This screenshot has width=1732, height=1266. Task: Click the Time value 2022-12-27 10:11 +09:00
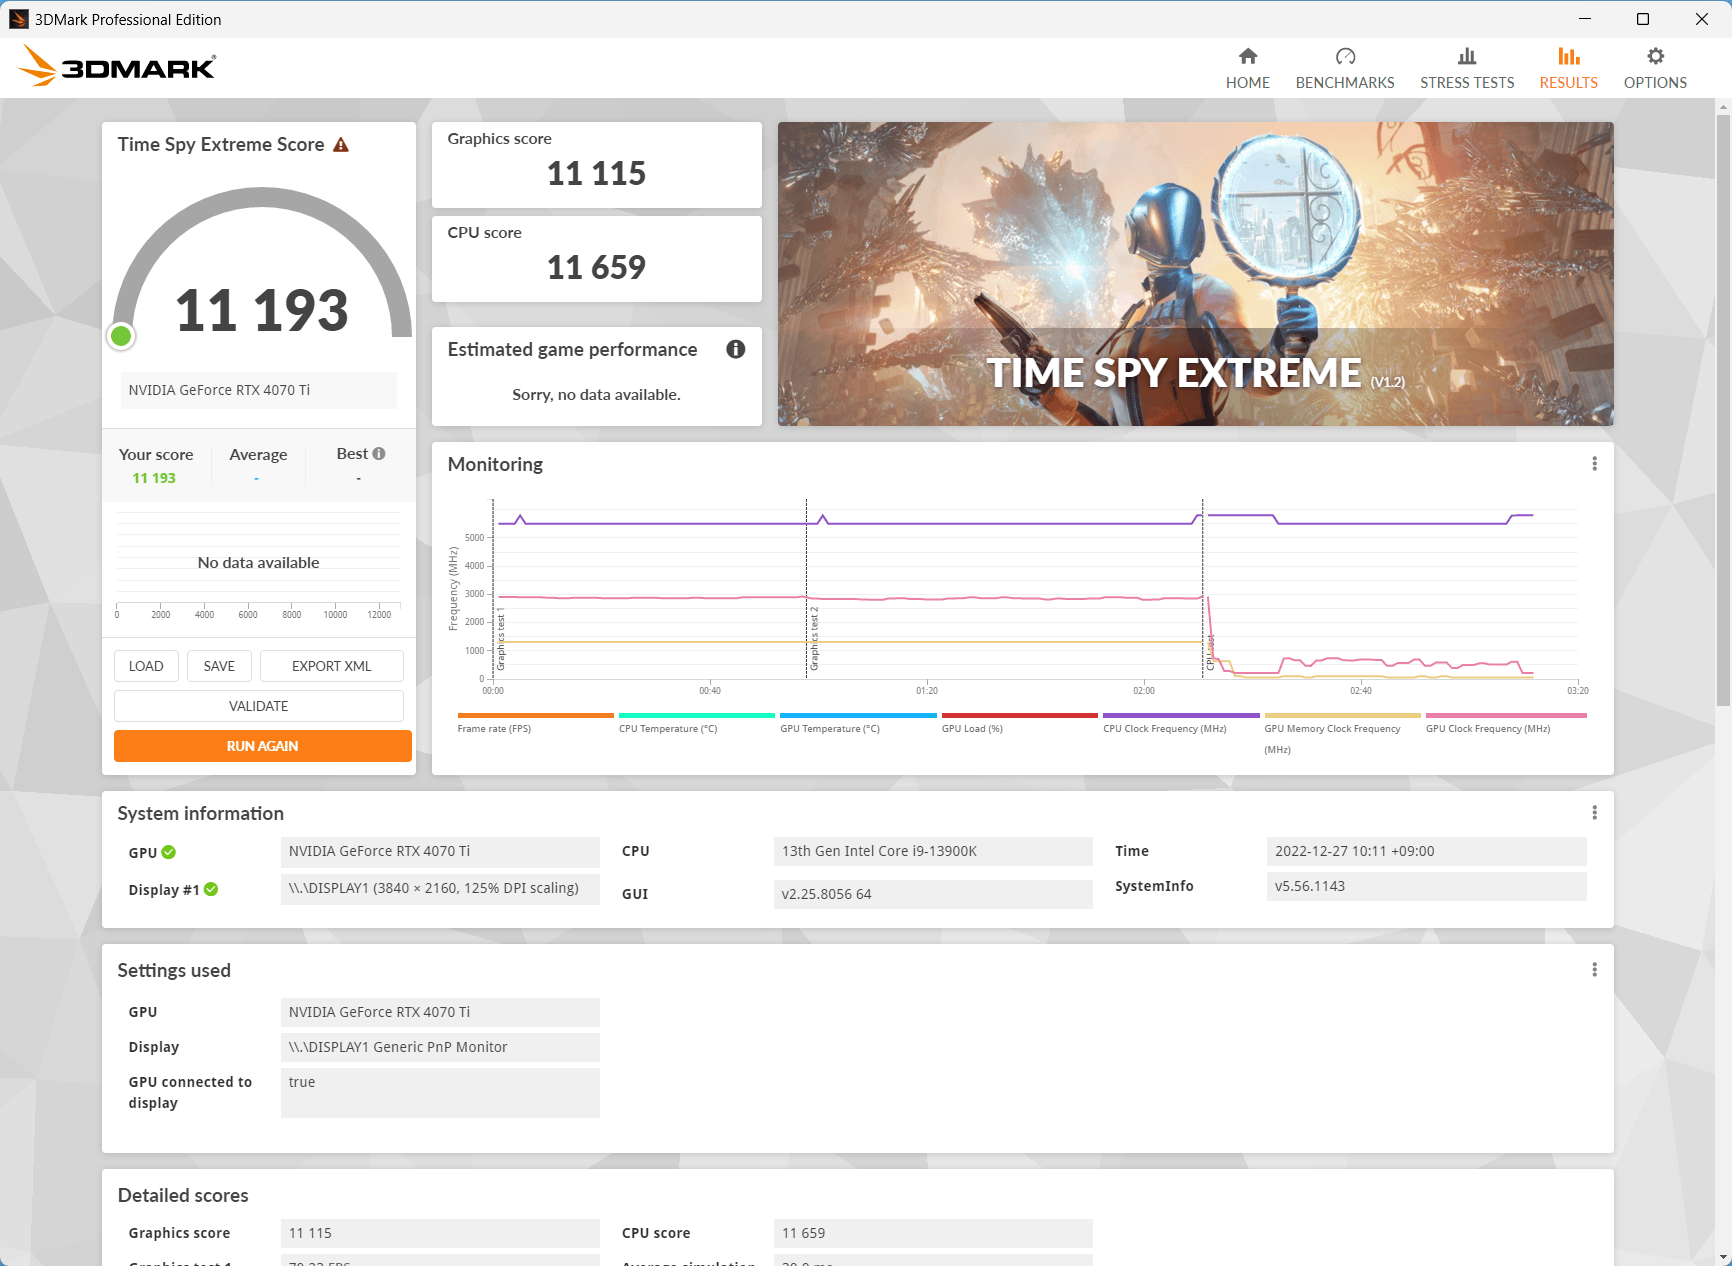click(x=1426, y=851)
